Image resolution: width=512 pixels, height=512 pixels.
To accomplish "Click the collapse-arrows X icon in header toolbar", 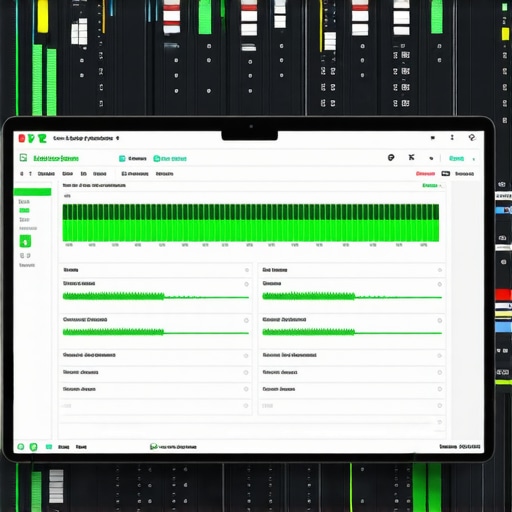I will (412, 157).
